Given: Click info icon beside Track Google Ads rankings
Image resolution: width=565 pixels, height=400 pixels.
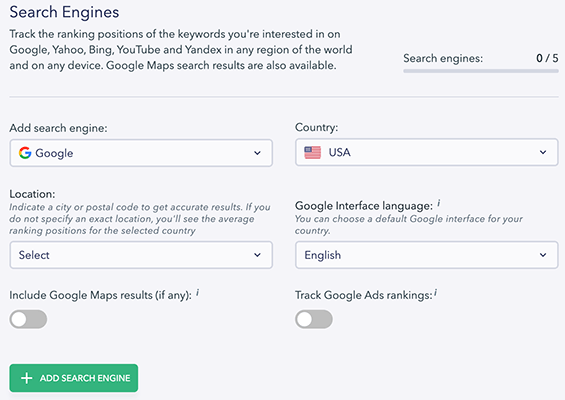Looking at the screenshot, I should click(435, 293).
